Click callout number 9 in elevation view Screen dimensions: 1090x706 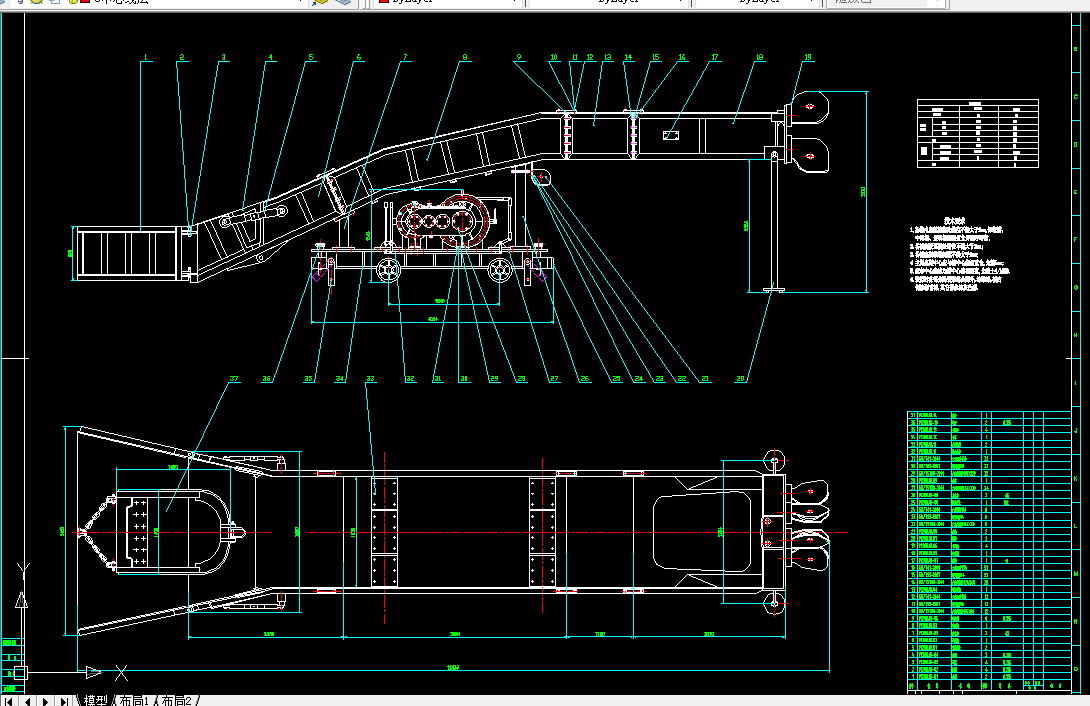(x=519, y=58)
